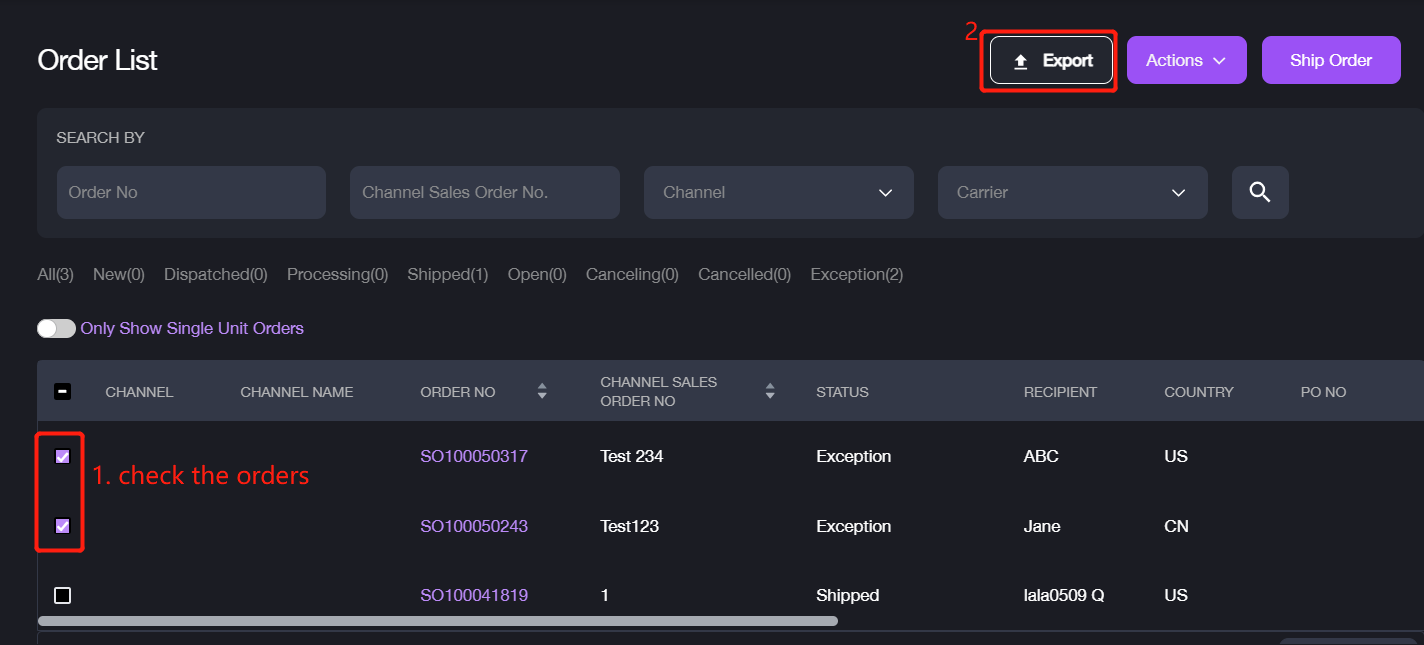1424x645 pixels.
Task: Focus the Channel Sales Order No. field
Action: 485,192
